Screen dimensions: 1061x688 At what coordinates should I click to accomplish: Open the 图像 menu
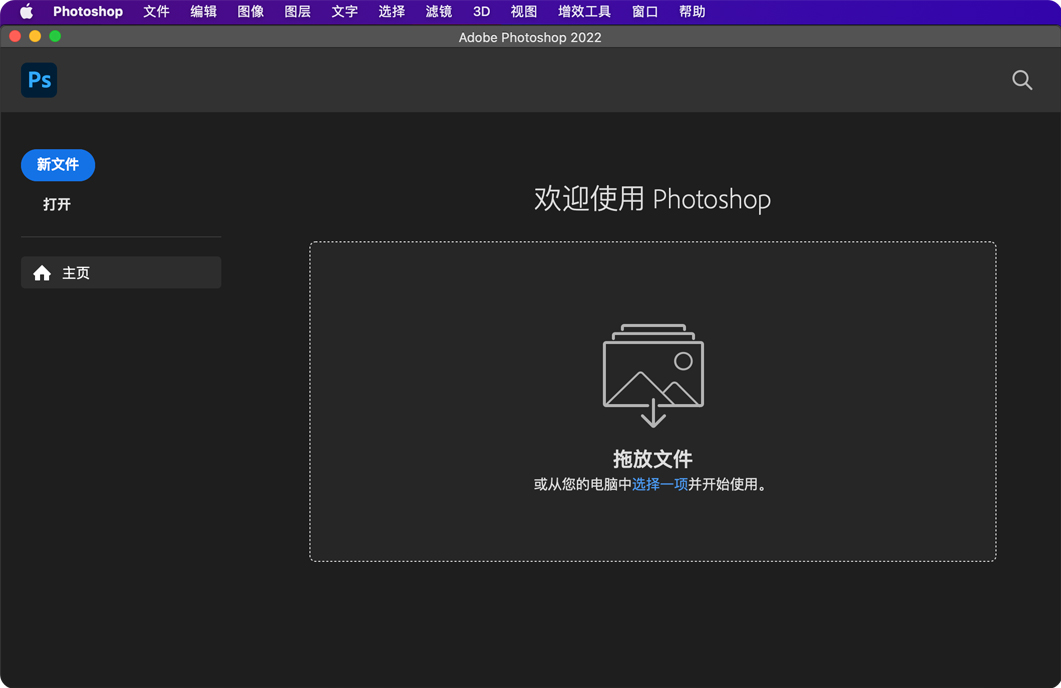click(x=250, y=11)
